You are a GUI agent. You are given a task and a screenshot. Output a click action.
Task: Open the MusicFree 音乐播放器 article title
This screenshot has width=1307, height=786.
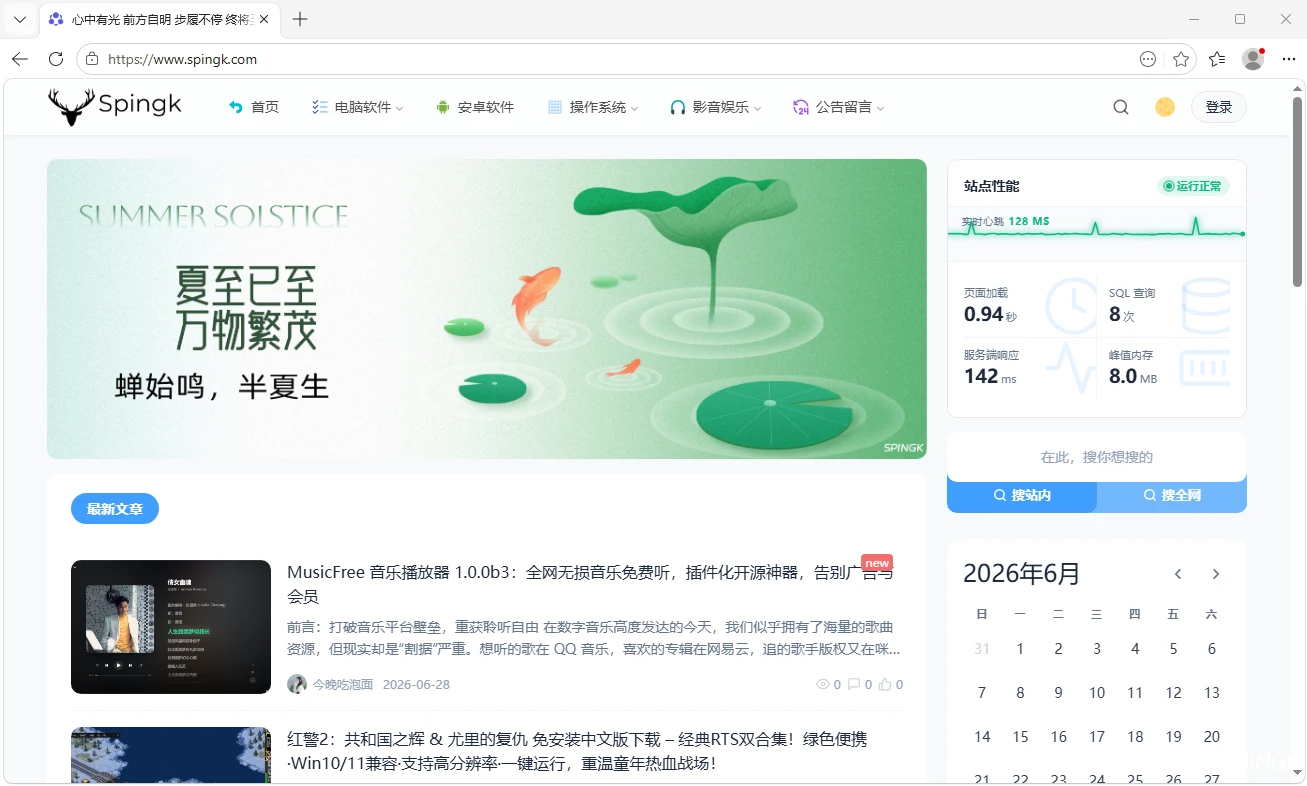coord(590,584)
